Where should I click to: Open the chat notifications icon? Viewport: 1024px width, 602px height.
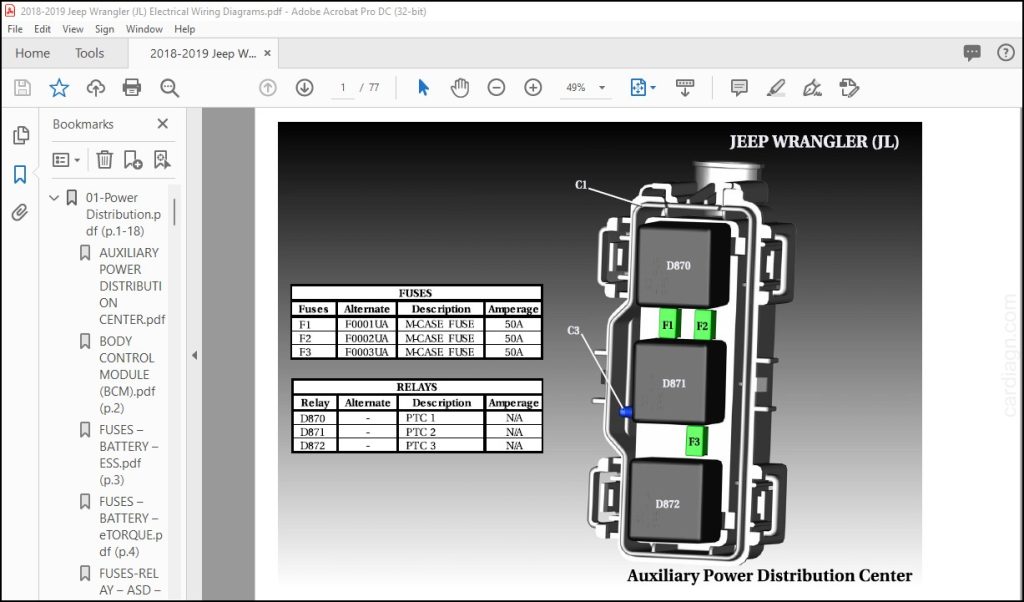[x=972, y=53]
